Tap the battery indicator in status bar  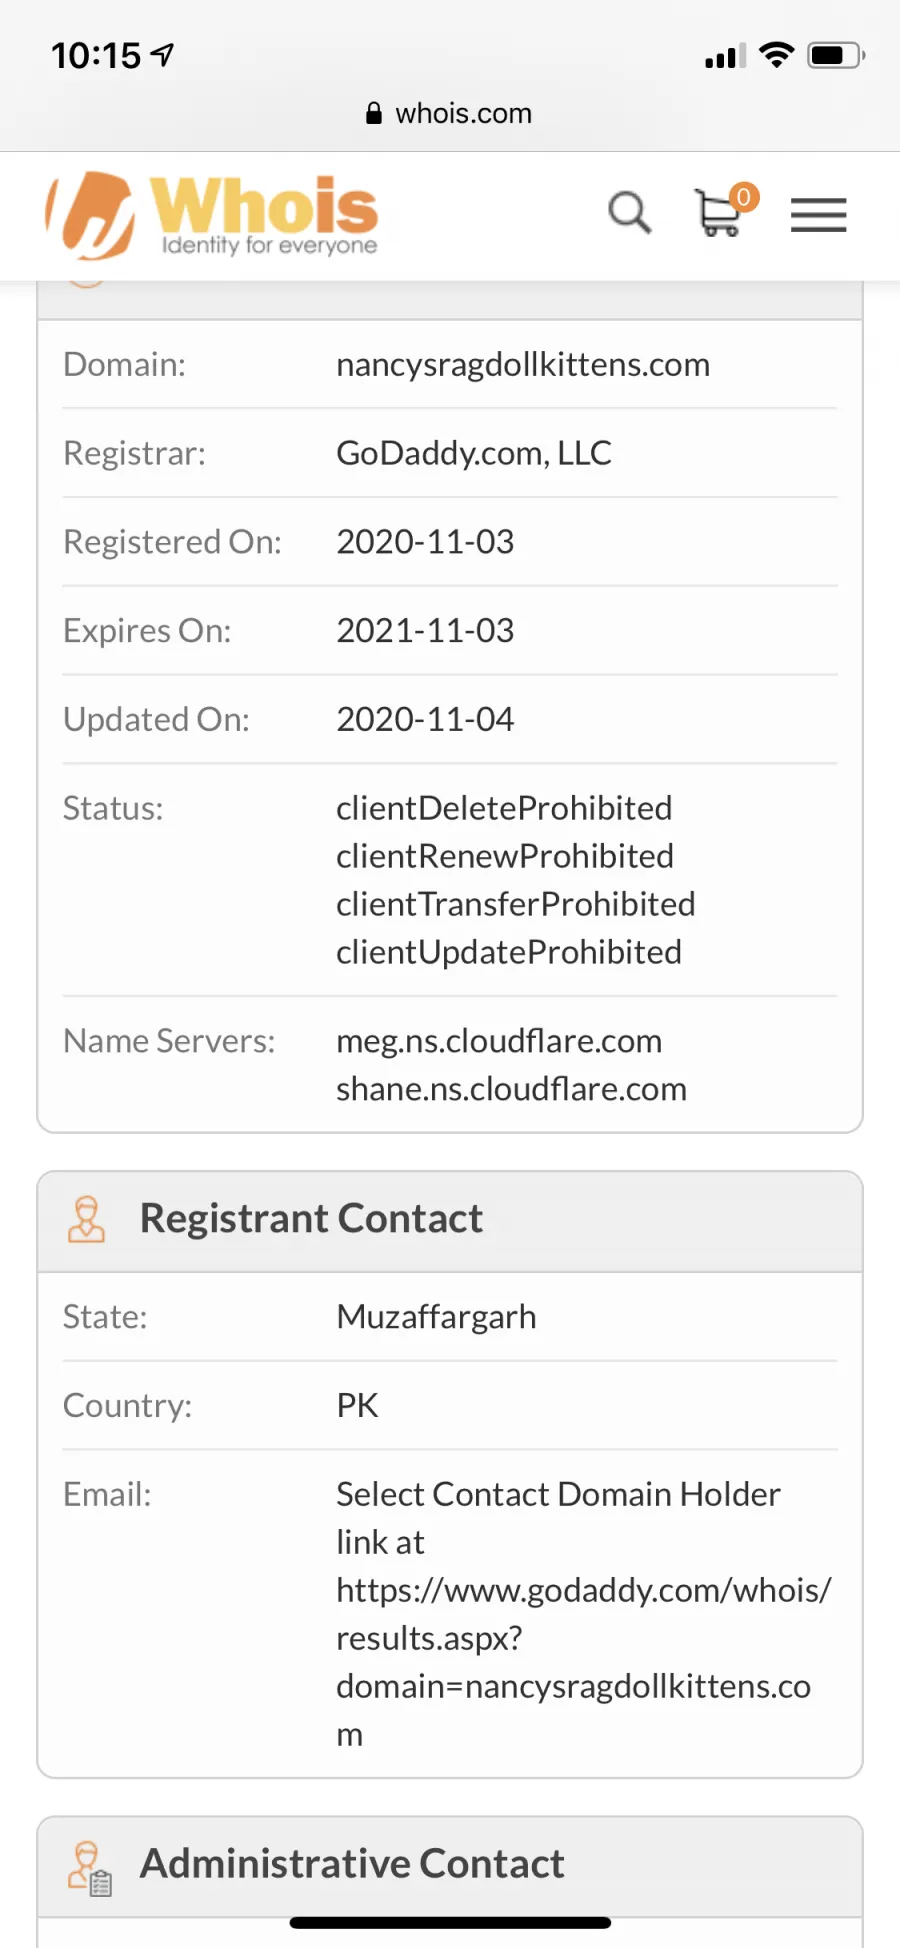click(837, 55)
